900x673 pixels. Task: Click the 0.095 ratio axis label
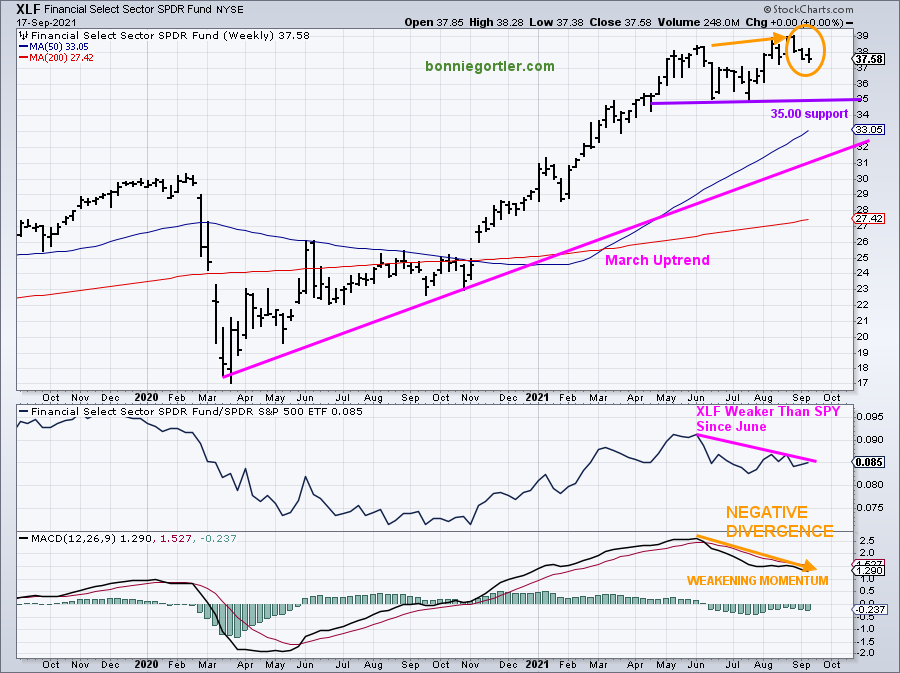coord(868,417)
